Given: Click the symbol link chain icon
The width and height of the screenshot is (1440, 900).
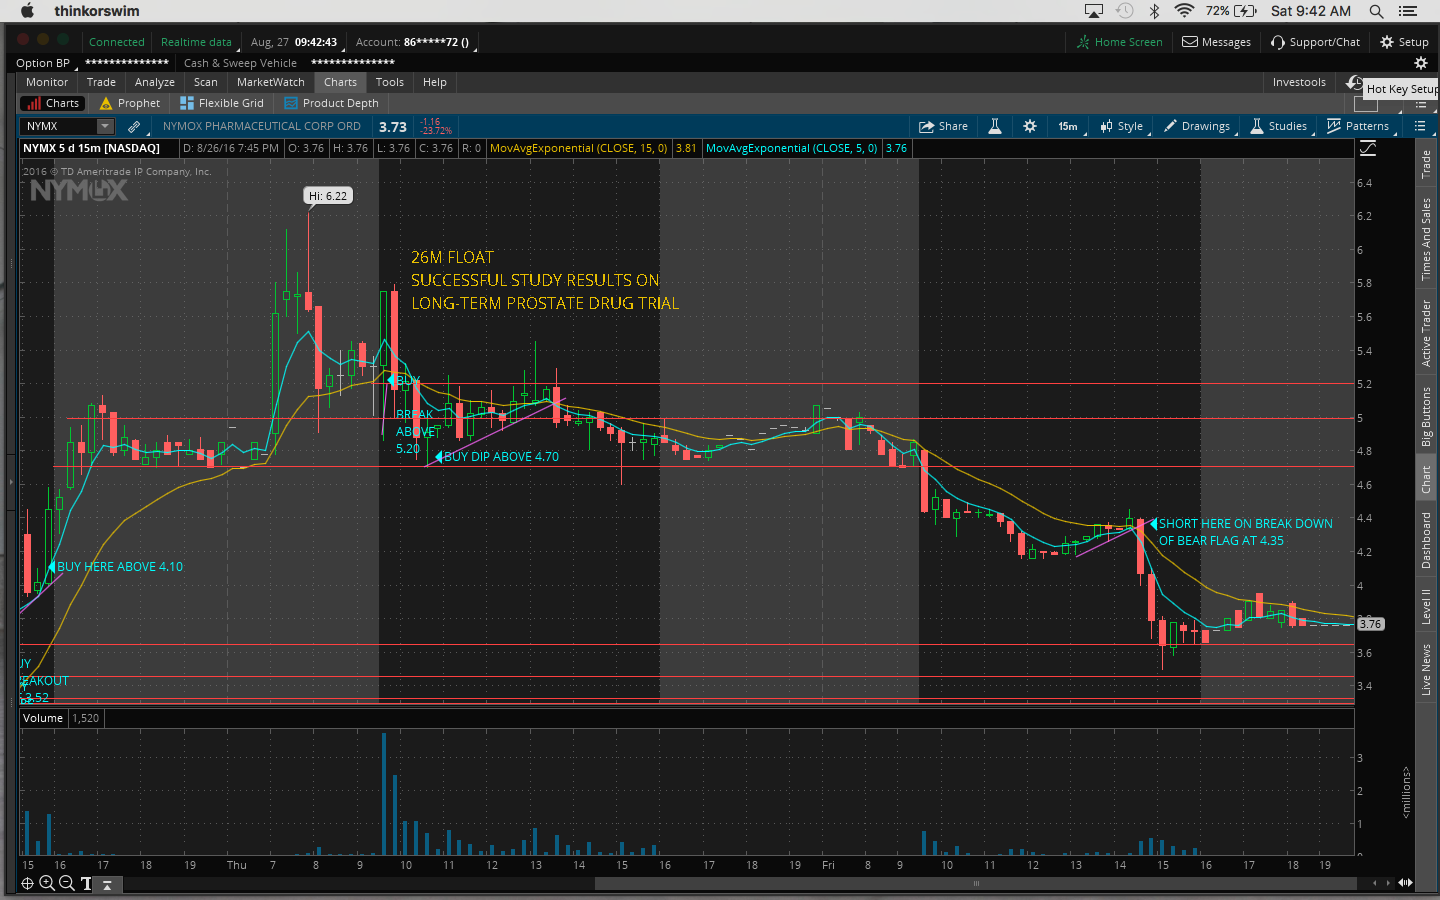Looking at the screenshot, I should coord(134,126).
